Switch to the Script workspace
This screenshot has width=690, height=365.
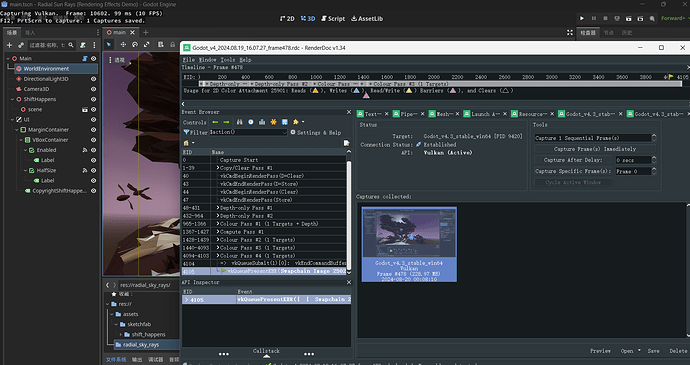click(x=333, y=18)
